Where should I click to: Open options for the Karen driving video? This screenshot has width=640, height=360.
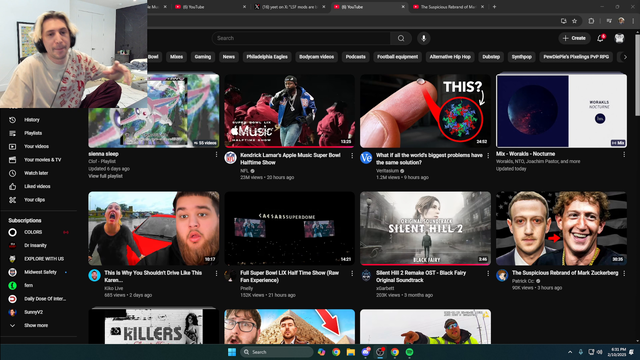click(x=216, y=273)
